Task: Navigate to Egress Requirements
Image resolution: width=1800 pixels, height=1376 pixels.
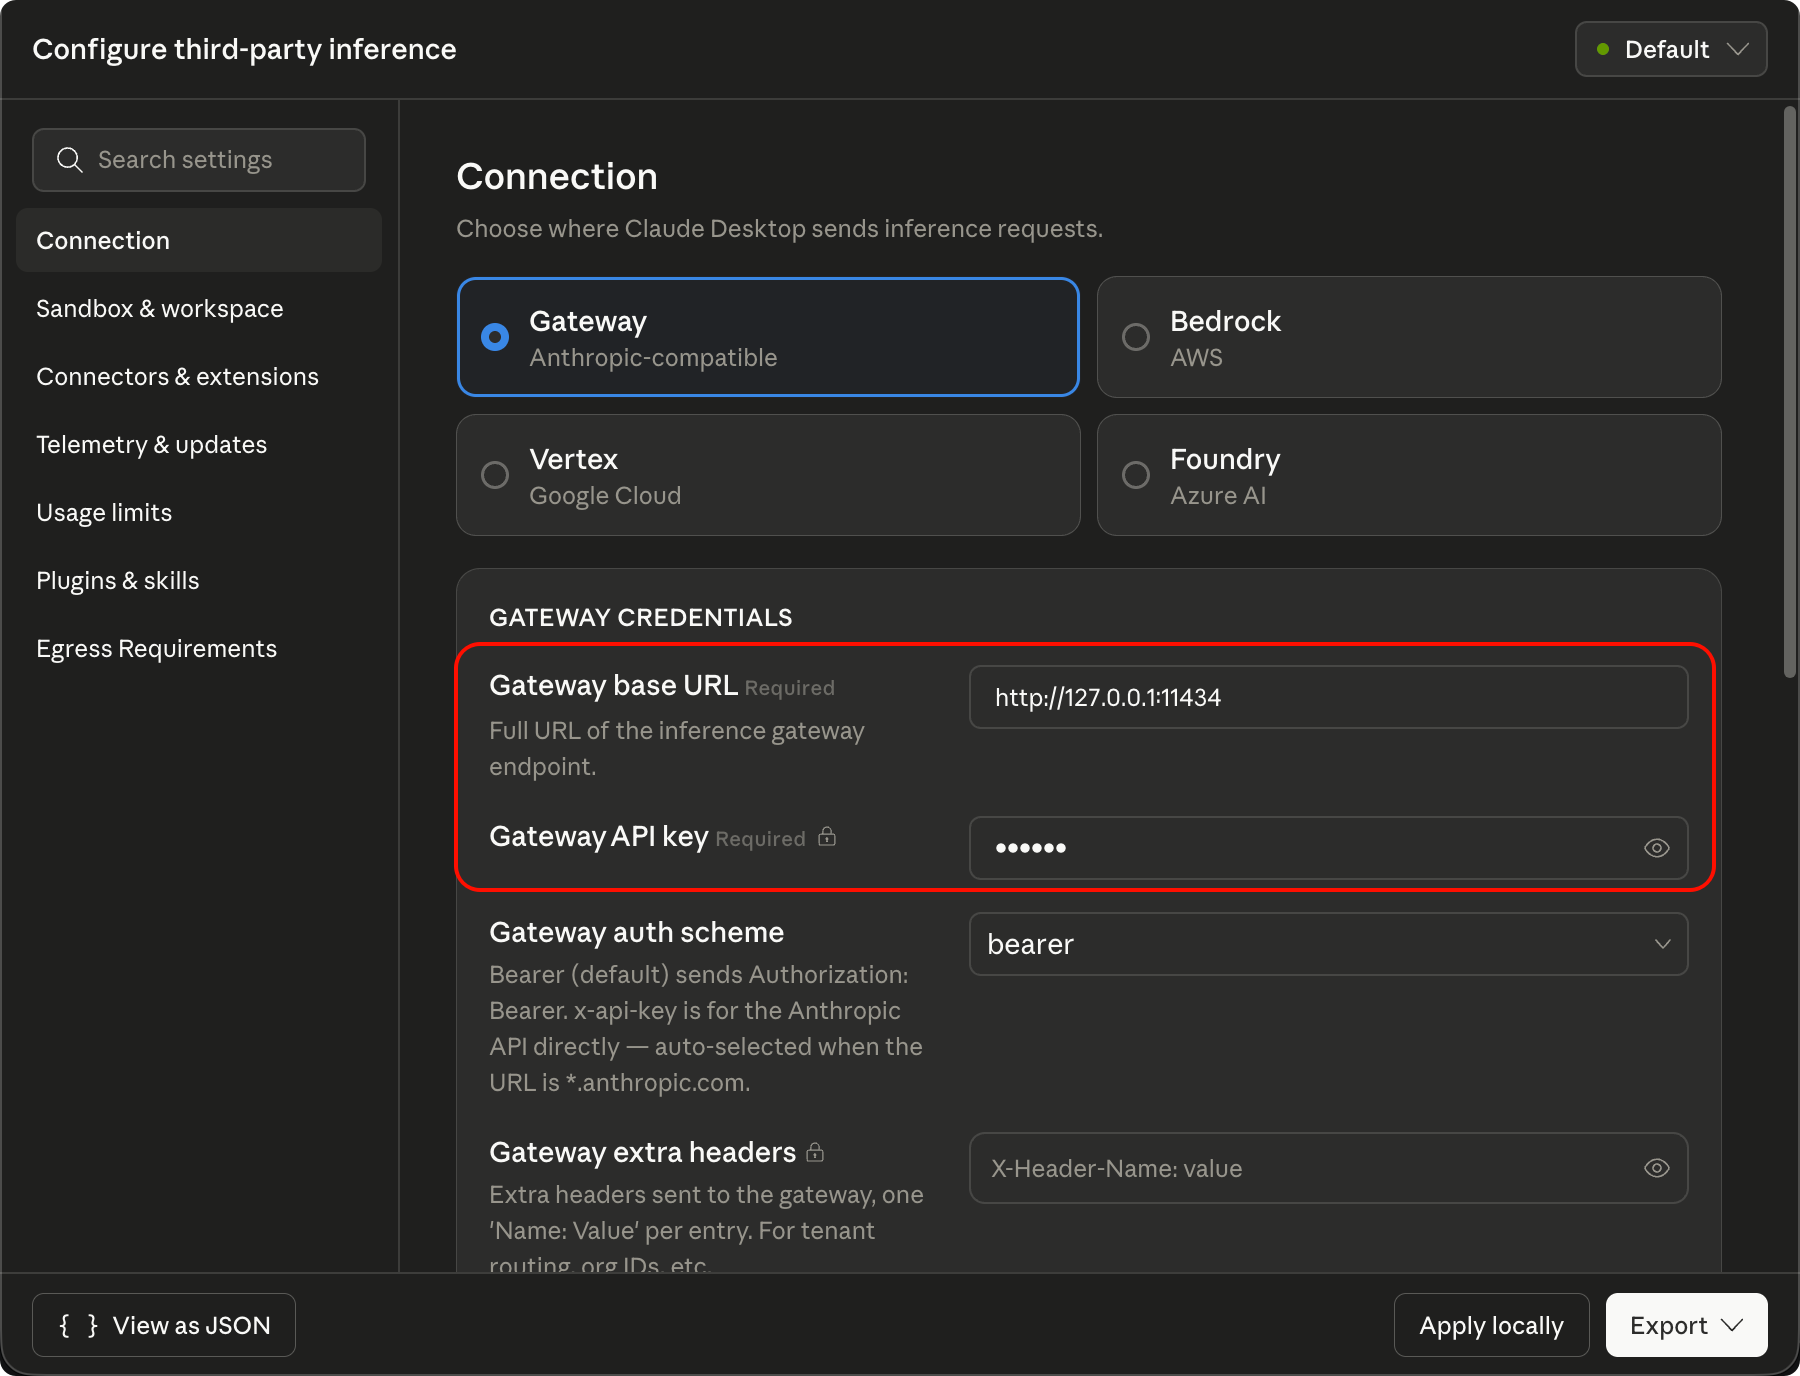Action: click(157, 649)
